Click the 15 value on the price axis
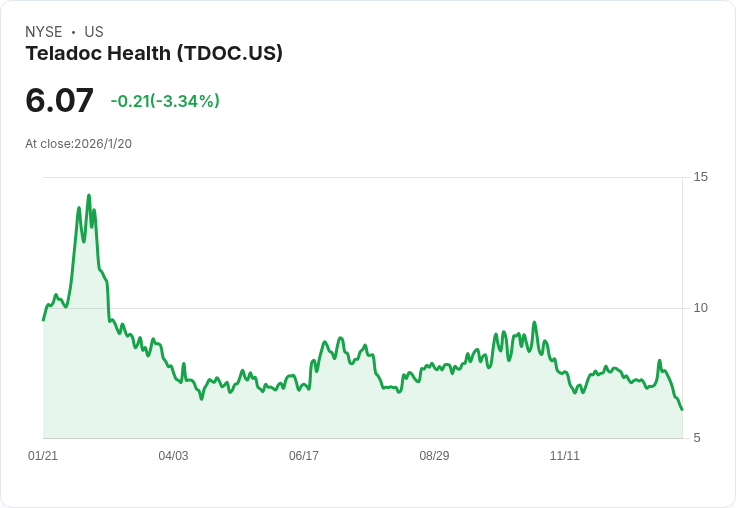Image resolution: width=736 pixels, height=508 pixels. [700, 177]
